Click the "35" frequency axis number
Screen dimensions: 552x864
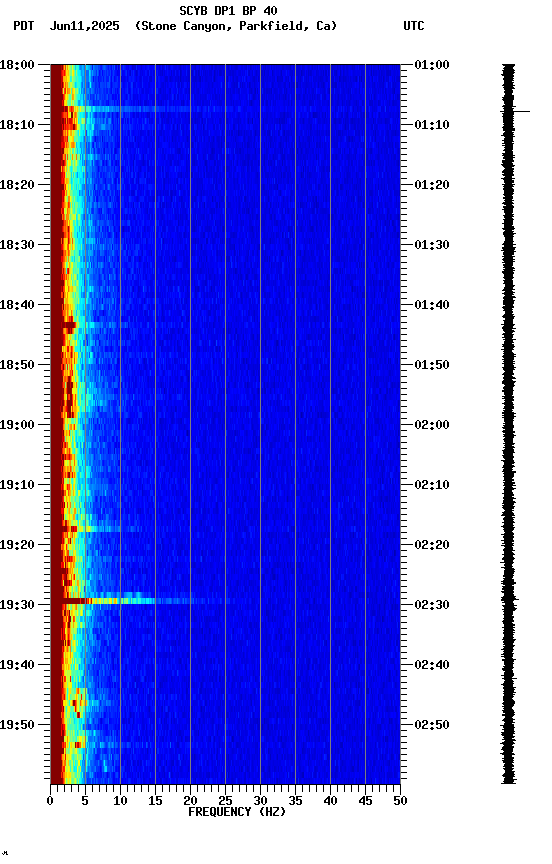pos(295,801)
